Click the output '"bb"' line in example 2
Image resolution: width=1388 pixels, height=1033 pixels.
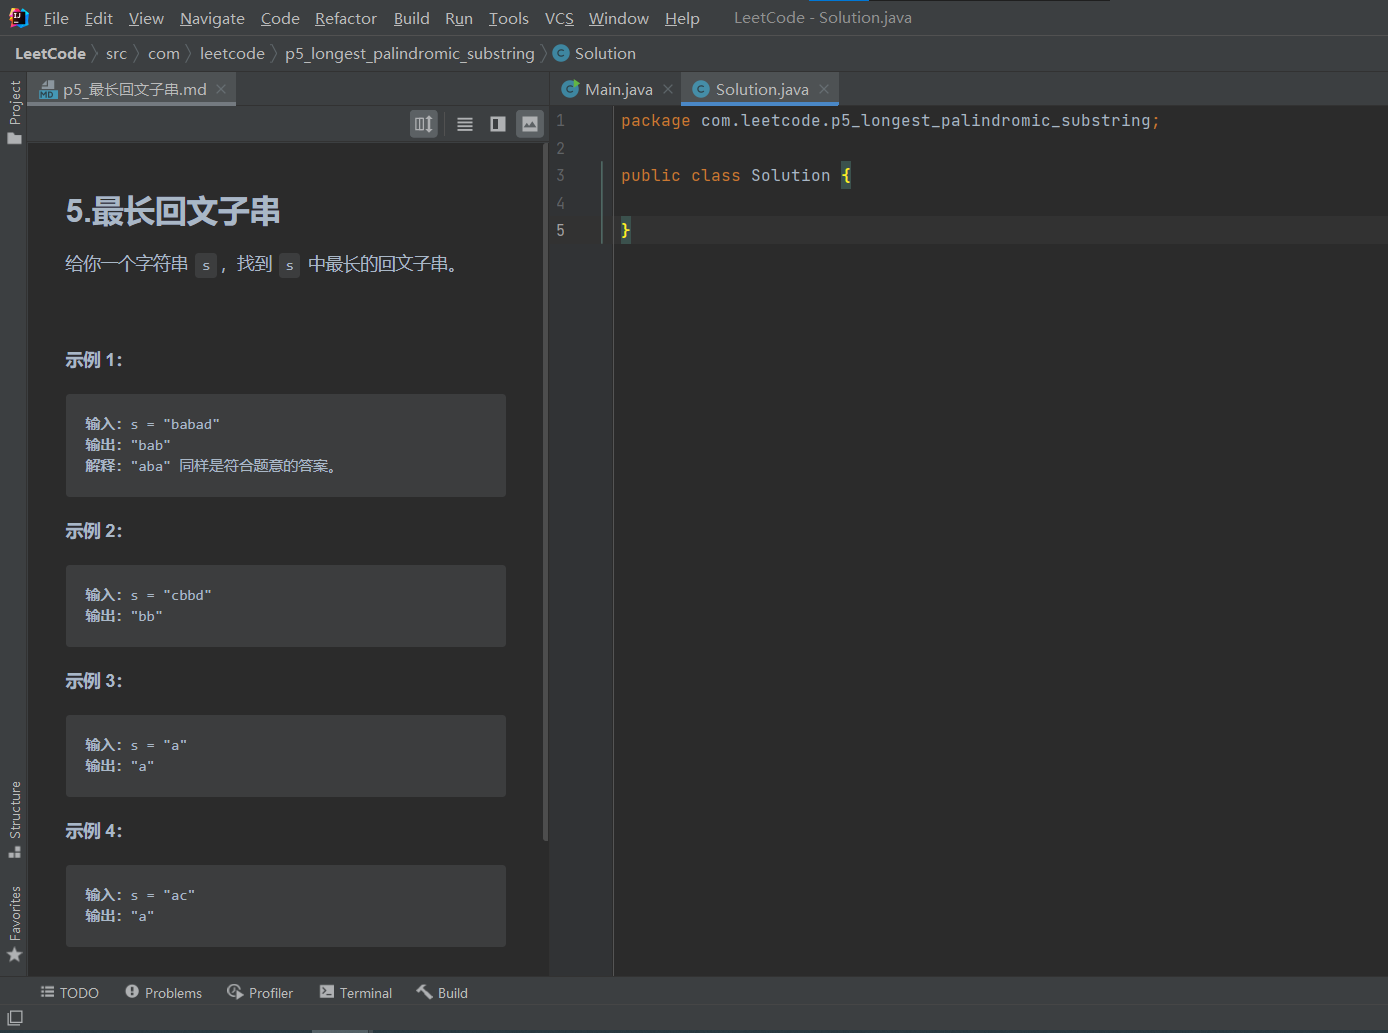click(124, 616)
